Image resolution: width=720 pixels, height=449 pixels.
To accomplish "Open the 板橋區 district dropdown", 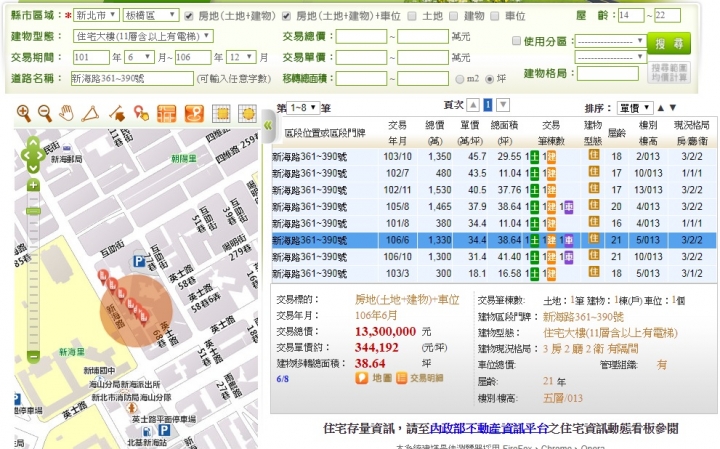I will tap(151, 15).
